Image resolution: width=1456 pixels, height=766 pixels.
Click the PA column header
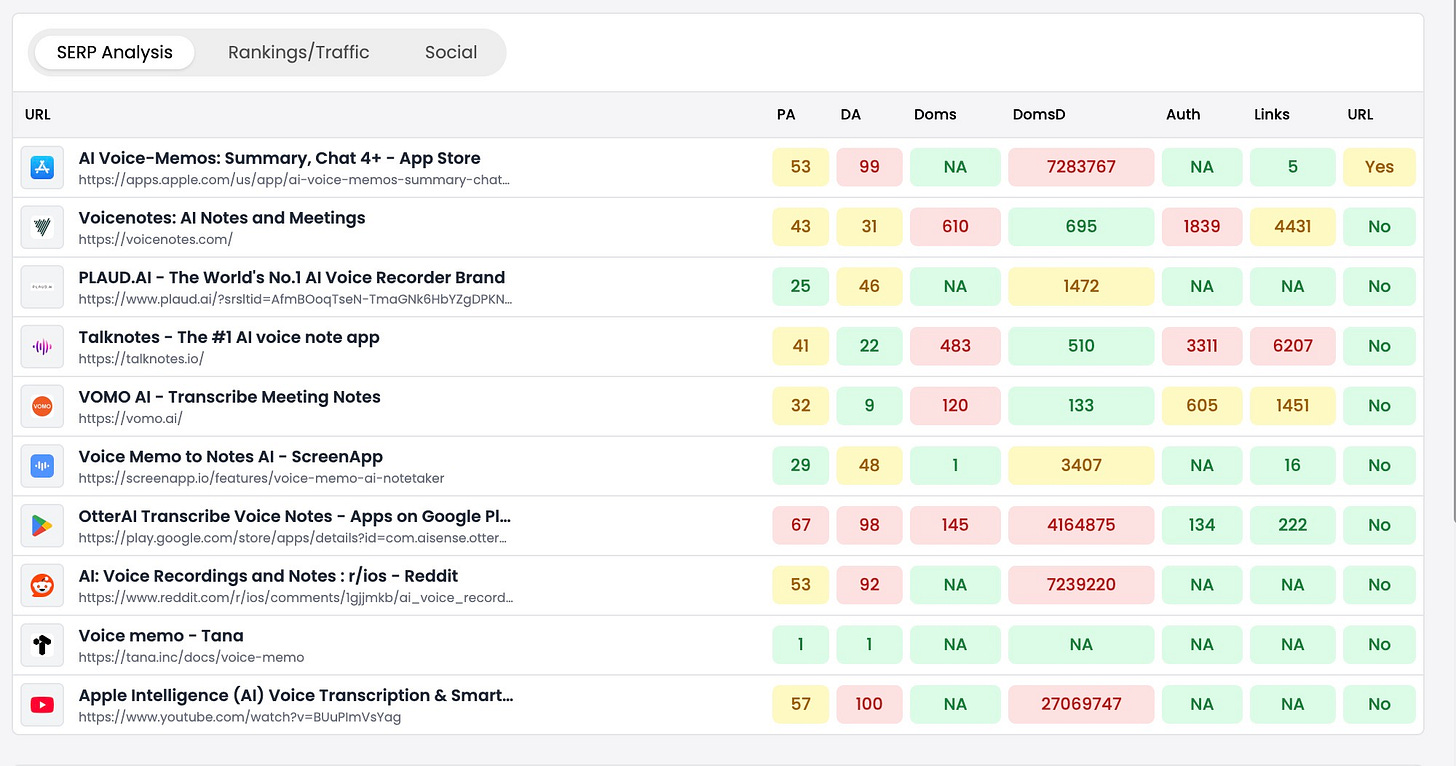[786, 115]
